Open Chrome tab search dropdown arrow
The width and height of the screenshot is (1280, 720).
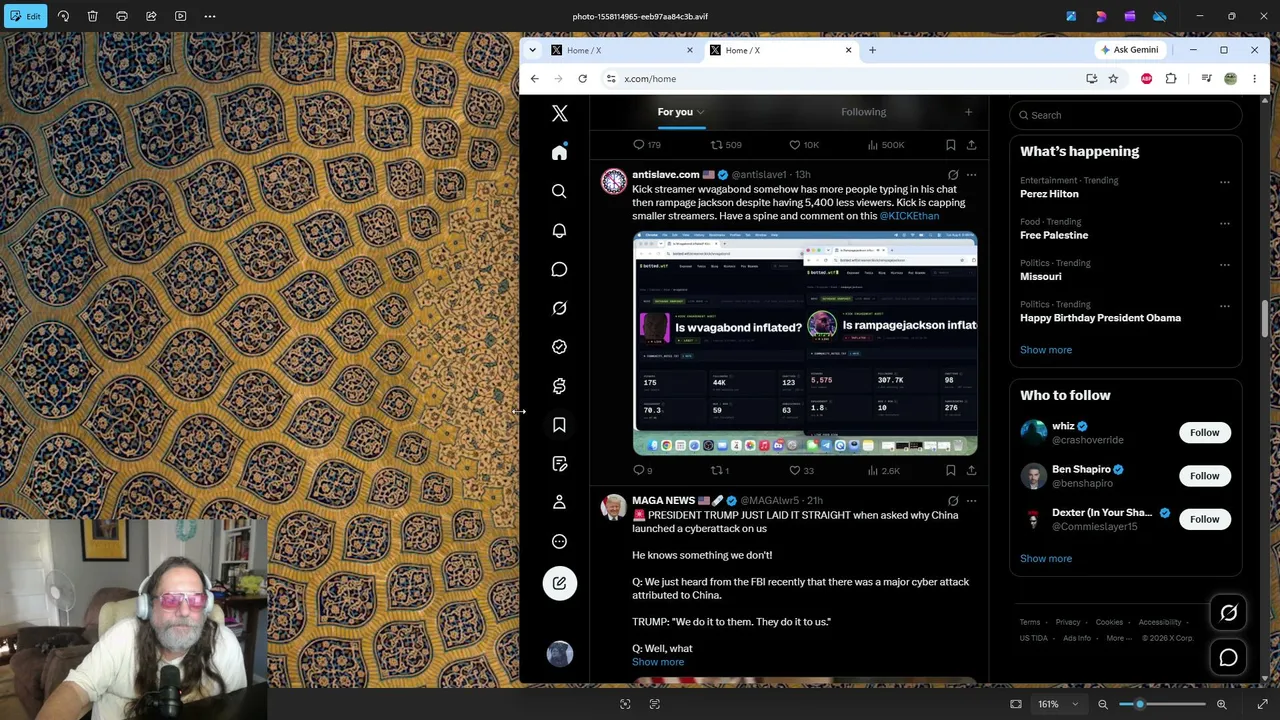click(x=532, y=50)
